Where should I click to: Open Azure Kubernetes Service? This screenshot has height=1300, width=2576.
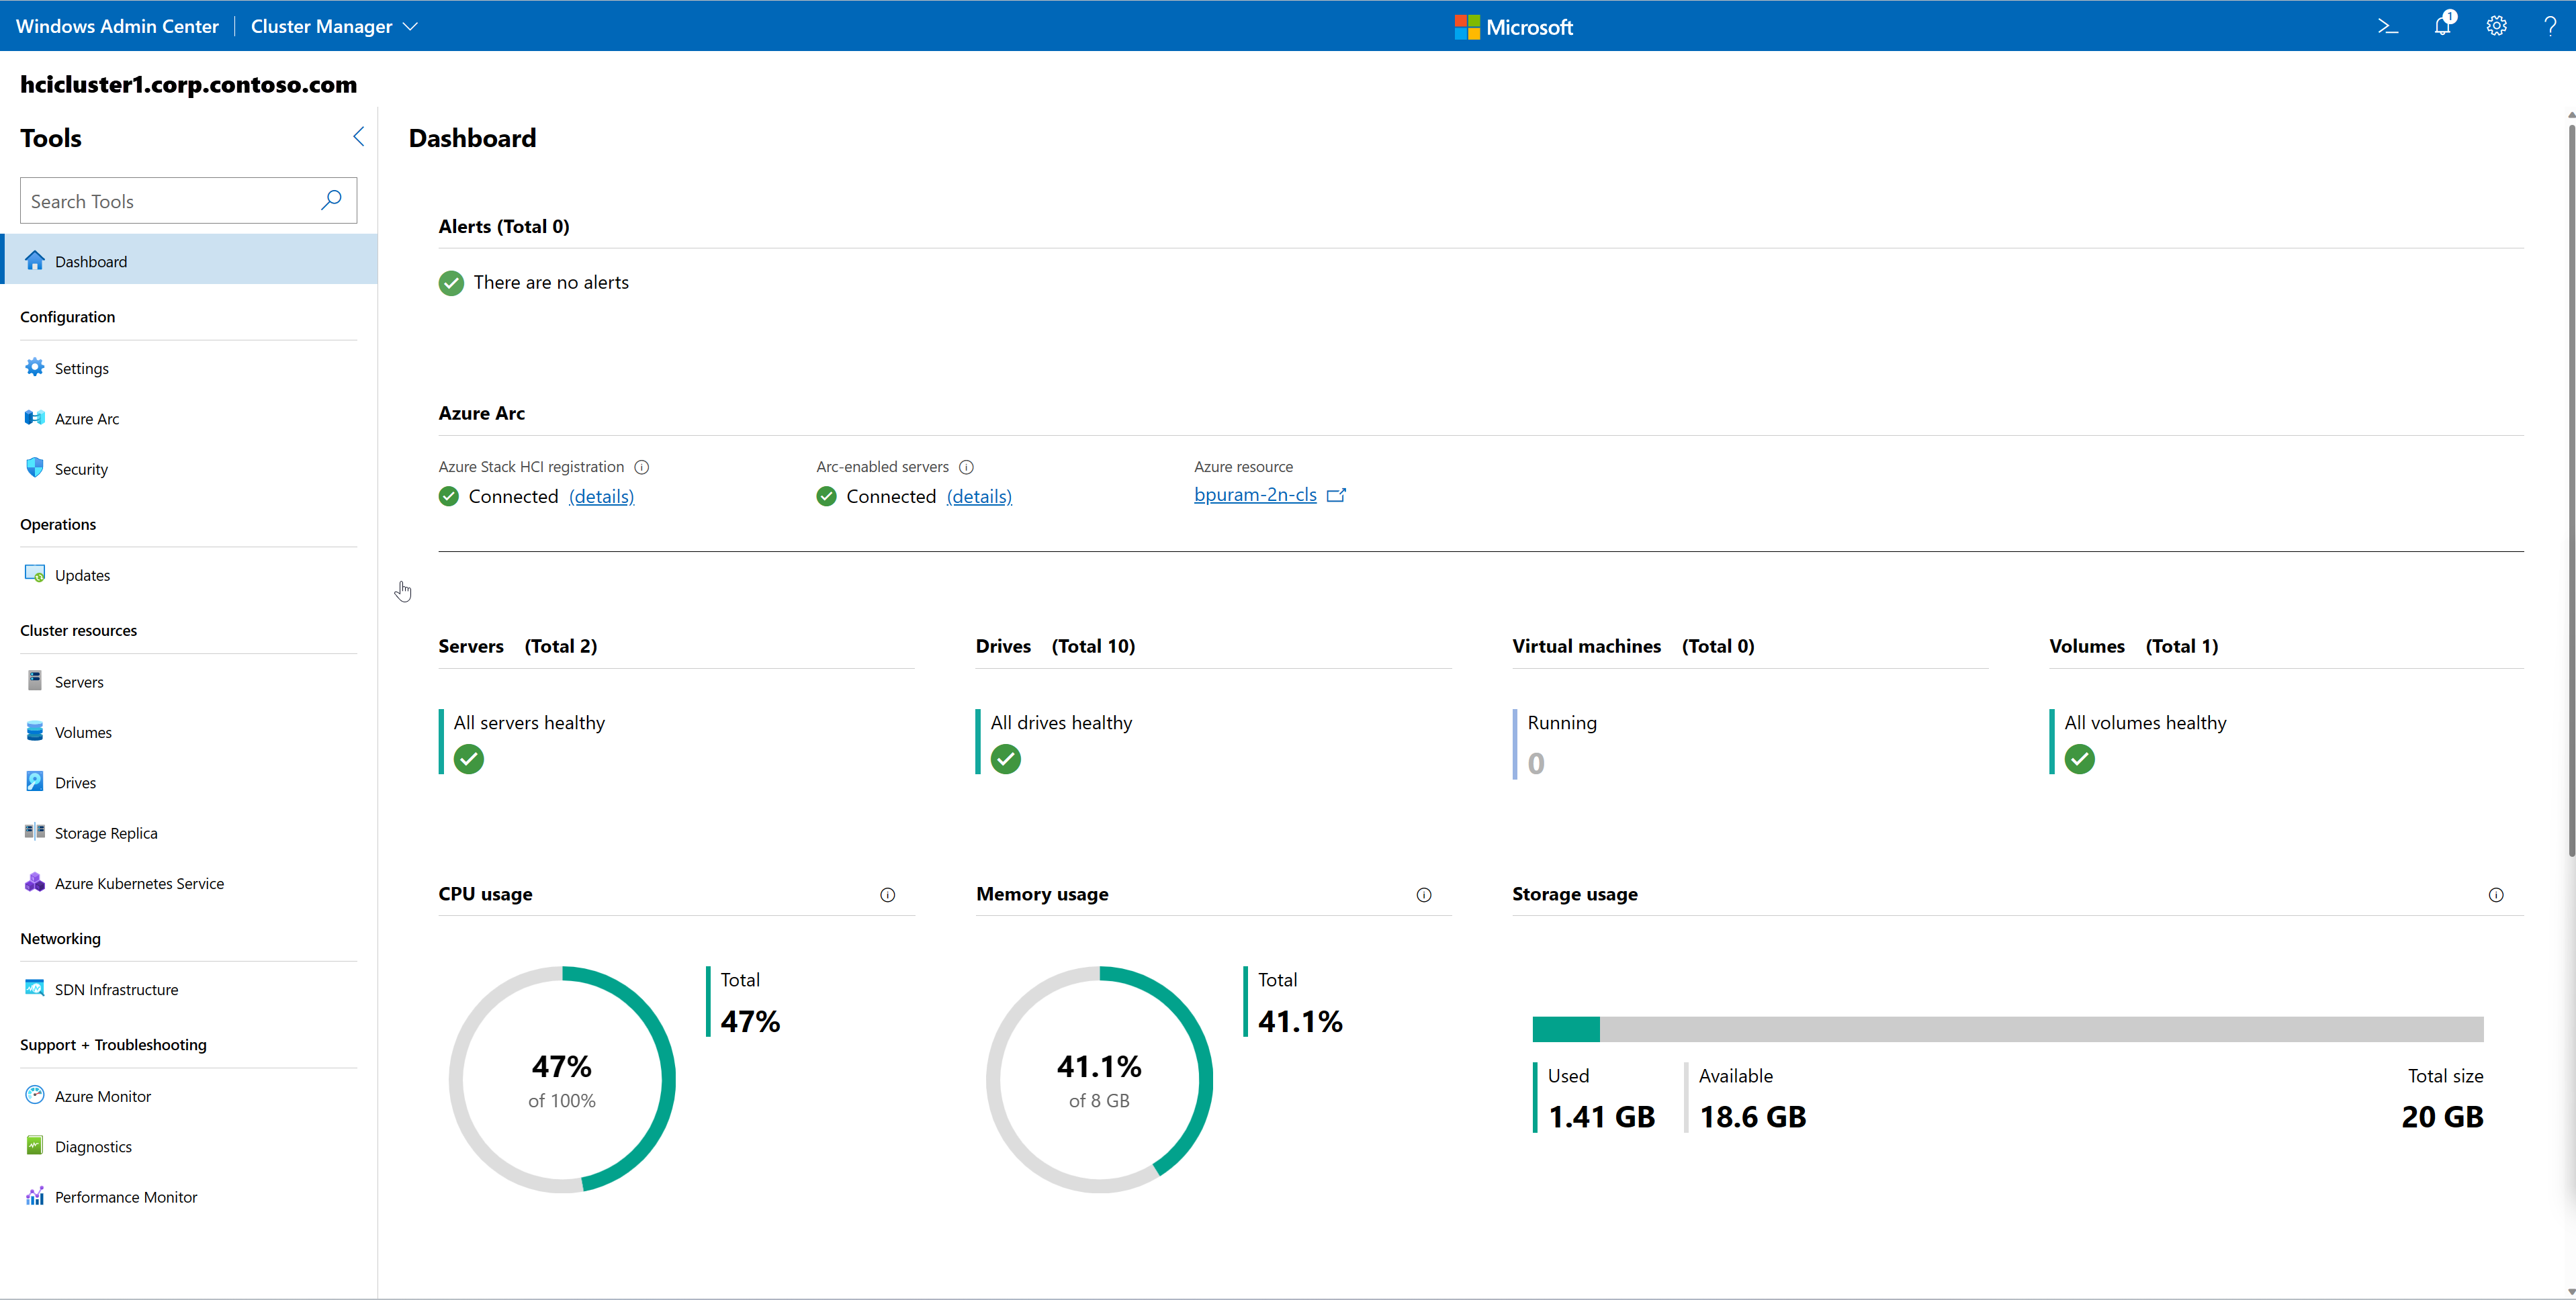[x=139, y=883]
